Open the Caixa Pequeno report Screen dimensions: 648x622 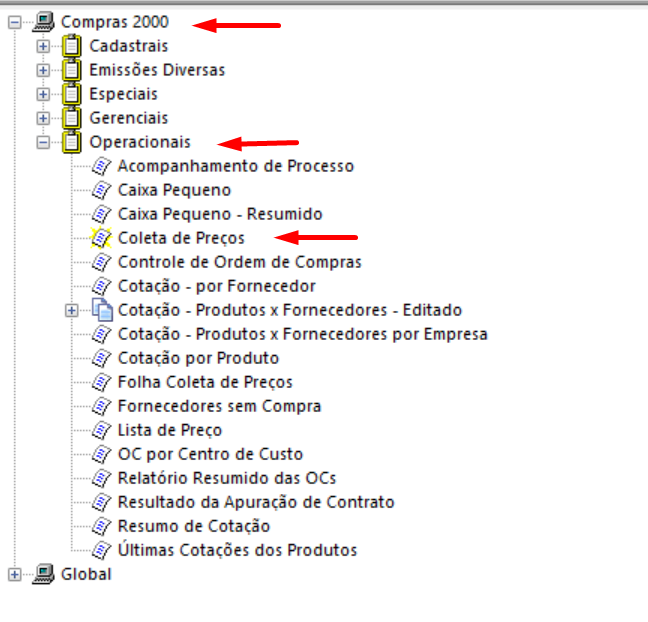[x=174, y=190]
